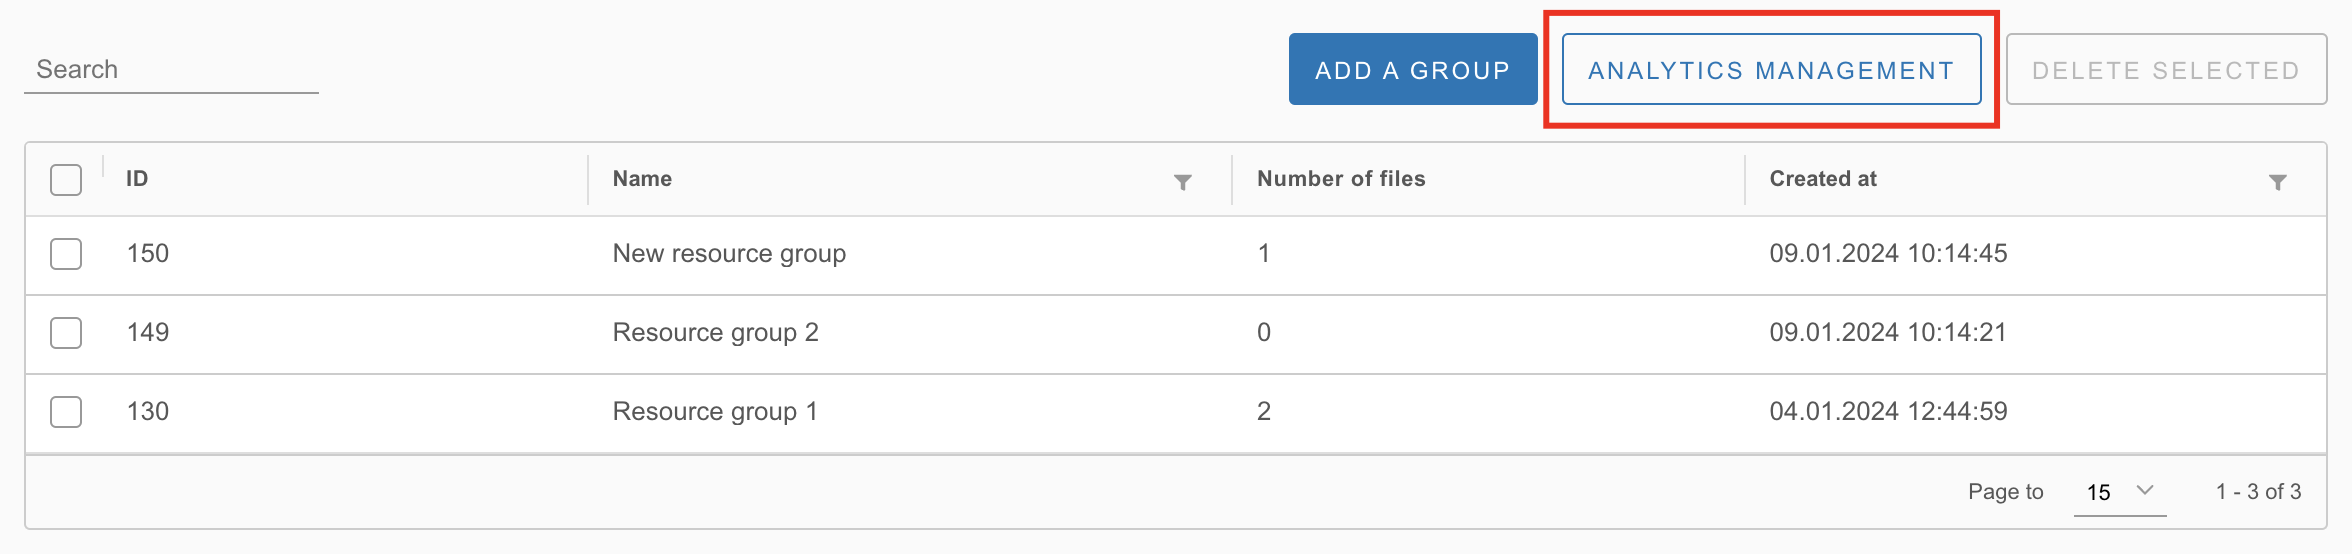2352x554 pixels.
Task: Select the checkbox for Resource group 2
Action: (x=66, y=333)
